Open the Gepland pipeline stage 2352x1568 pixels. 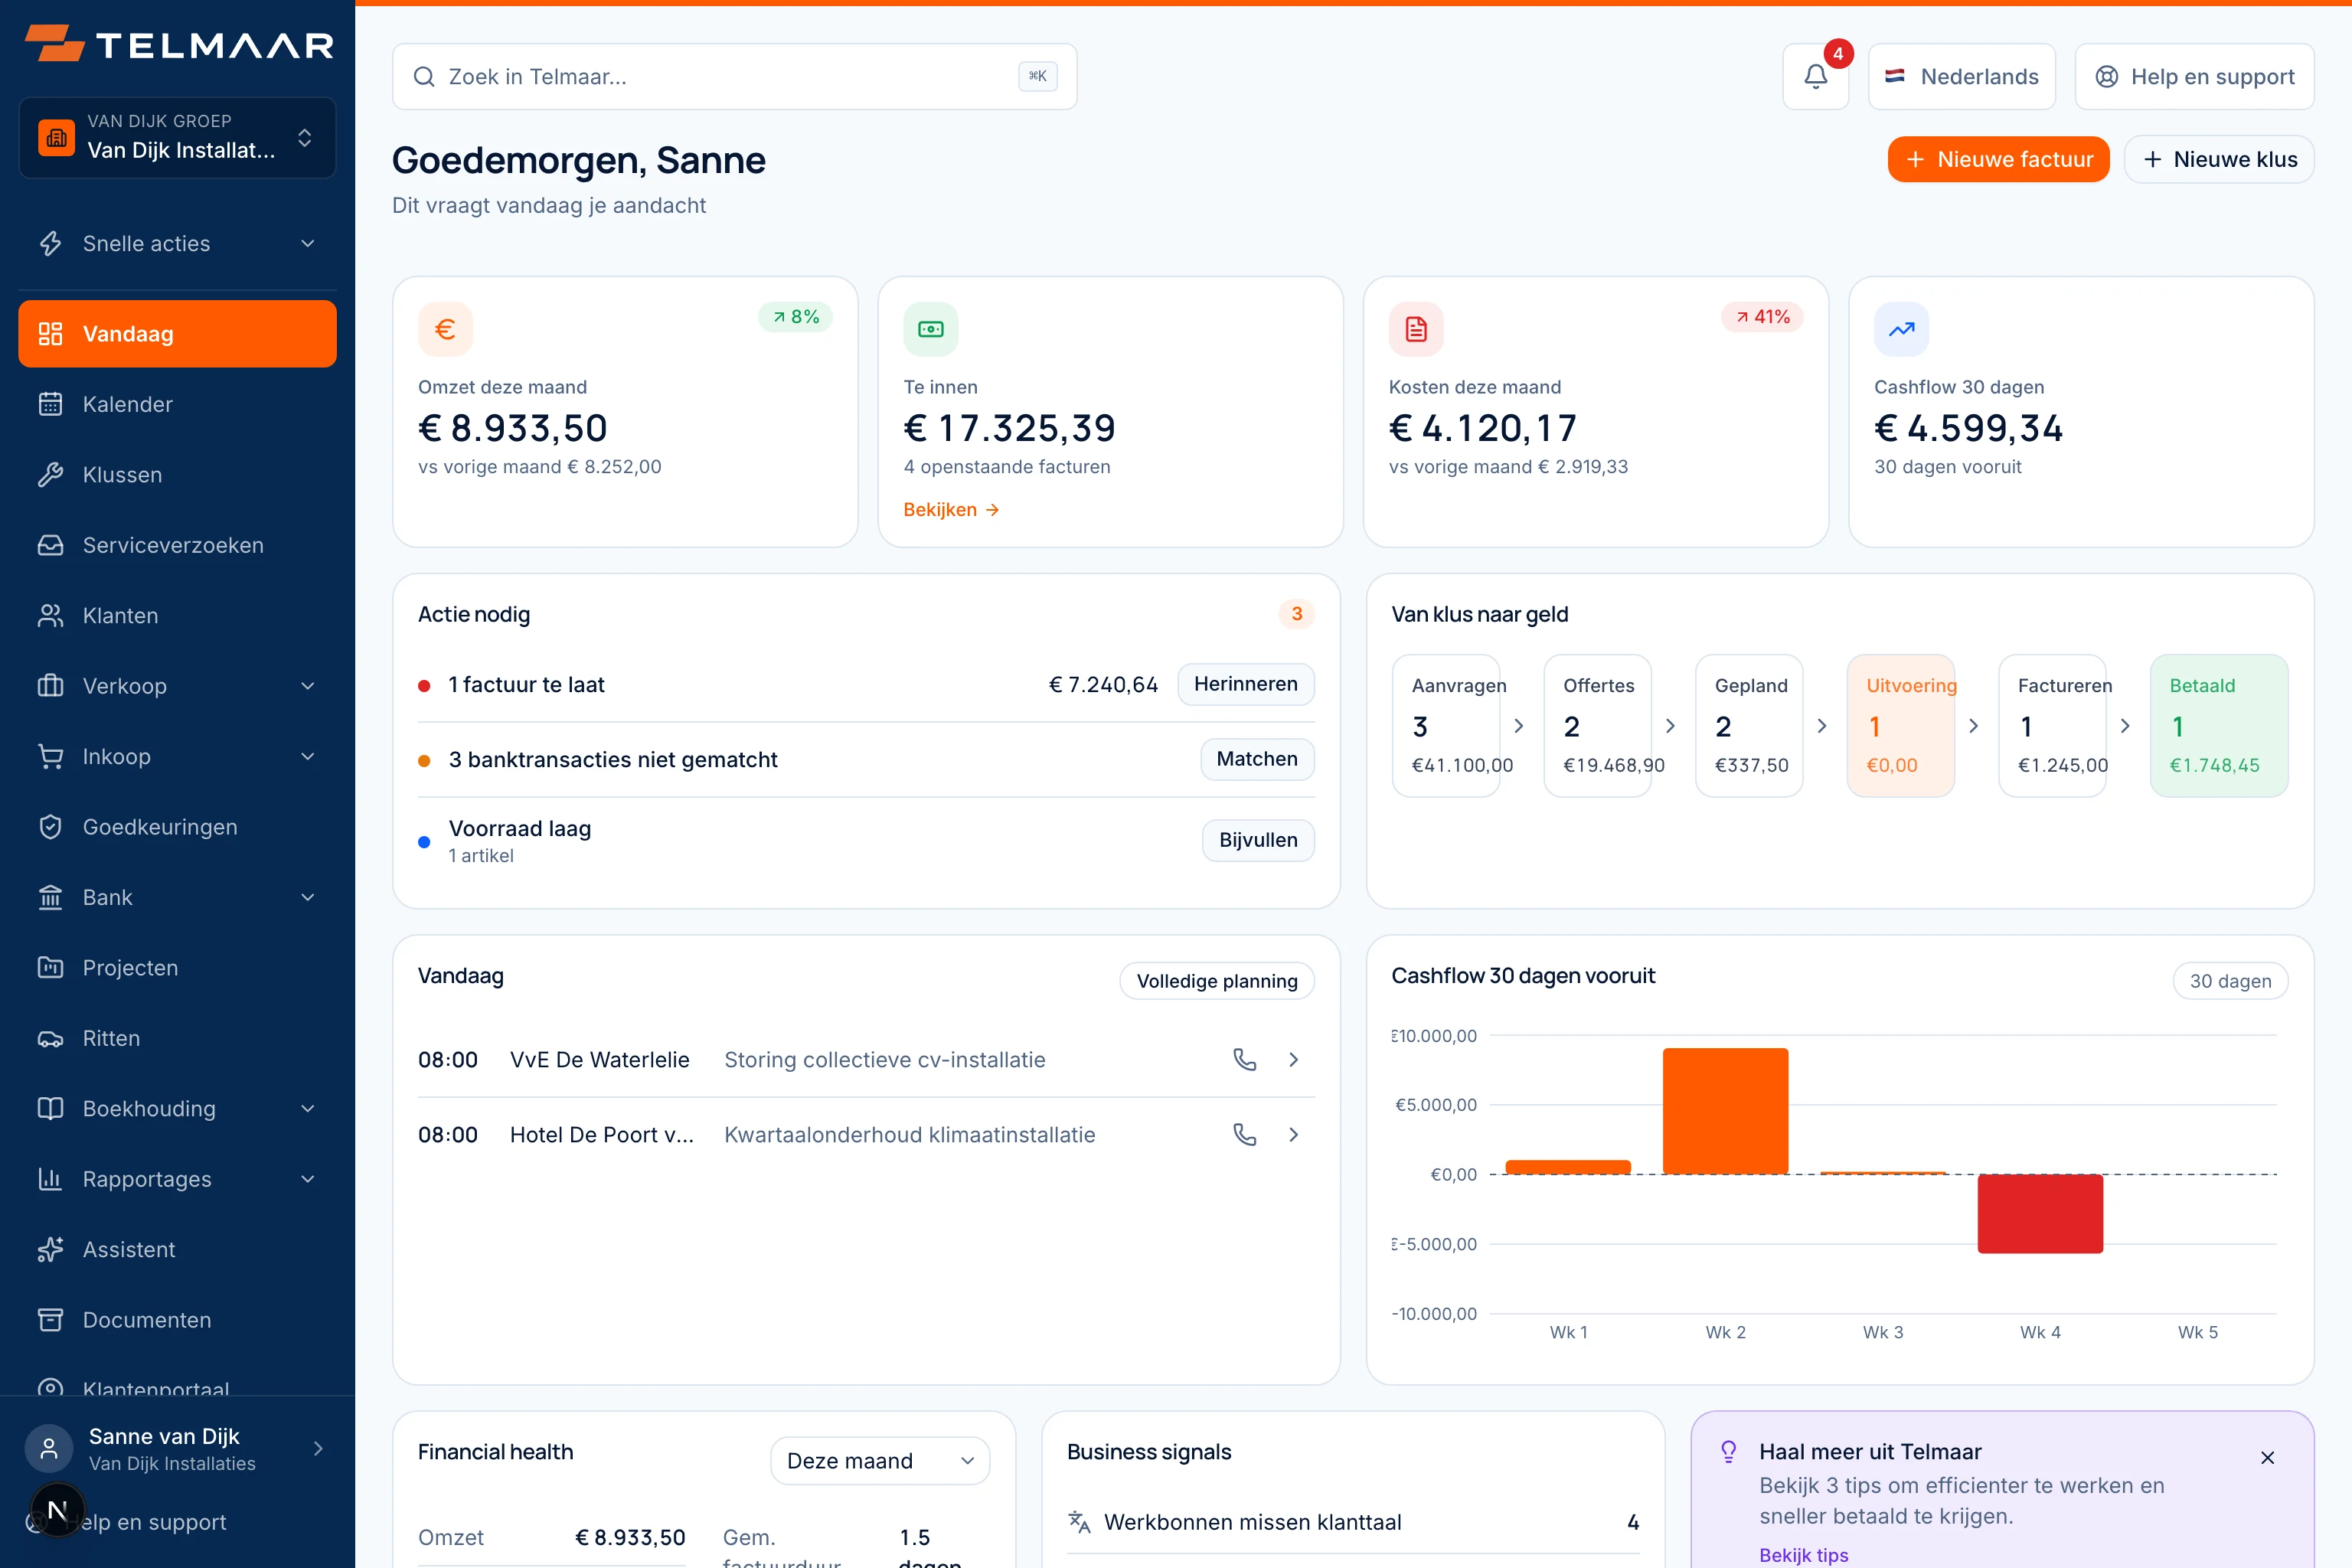(x=1749, y=726)
